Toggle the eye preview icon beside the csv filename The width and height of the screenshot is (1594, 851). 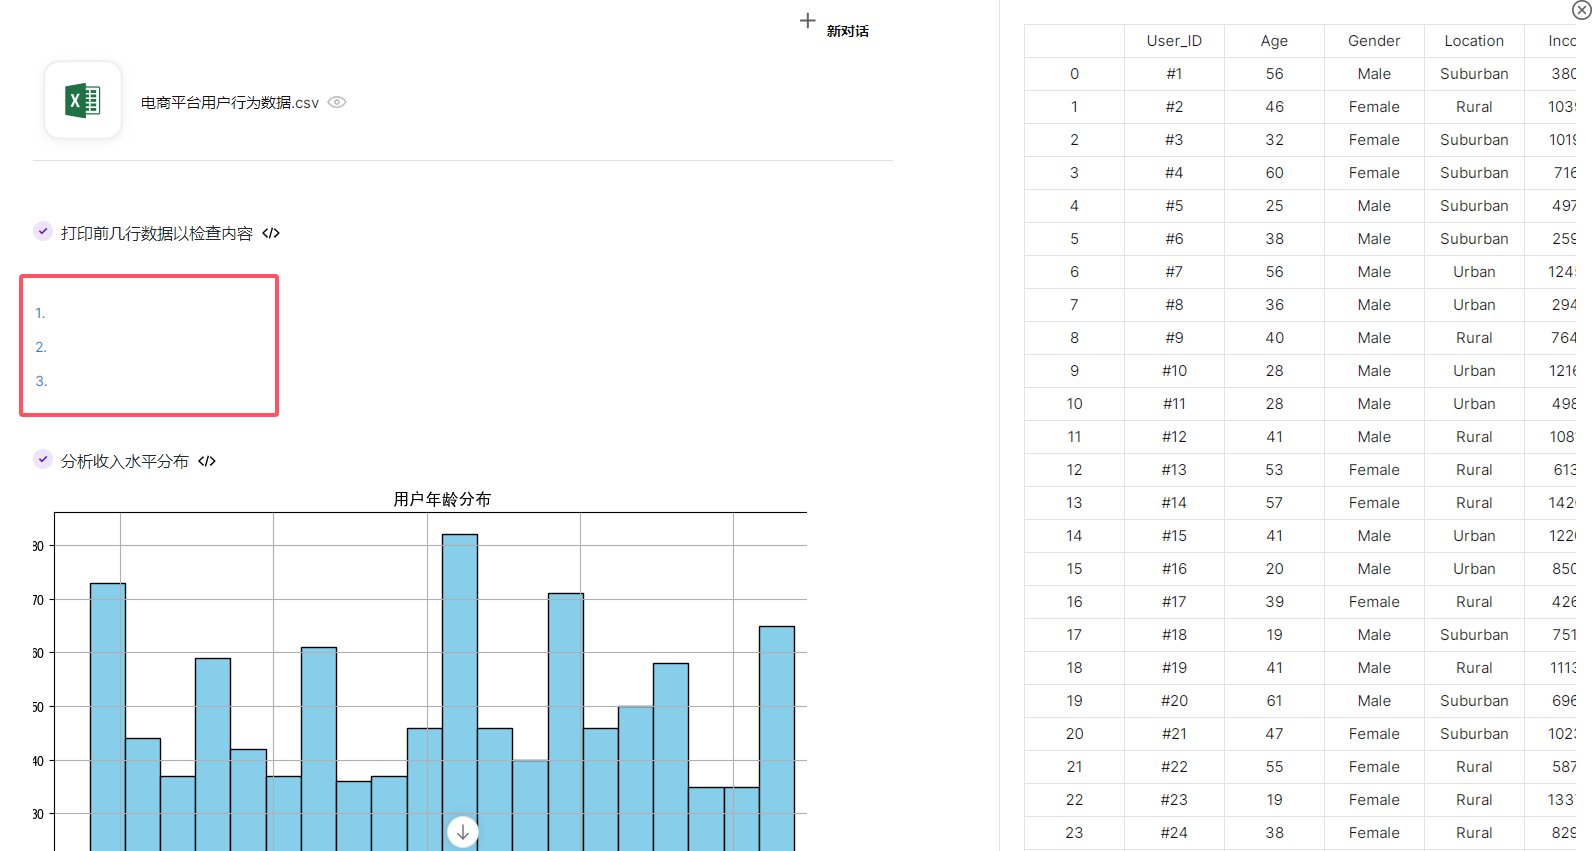(337, 102)
